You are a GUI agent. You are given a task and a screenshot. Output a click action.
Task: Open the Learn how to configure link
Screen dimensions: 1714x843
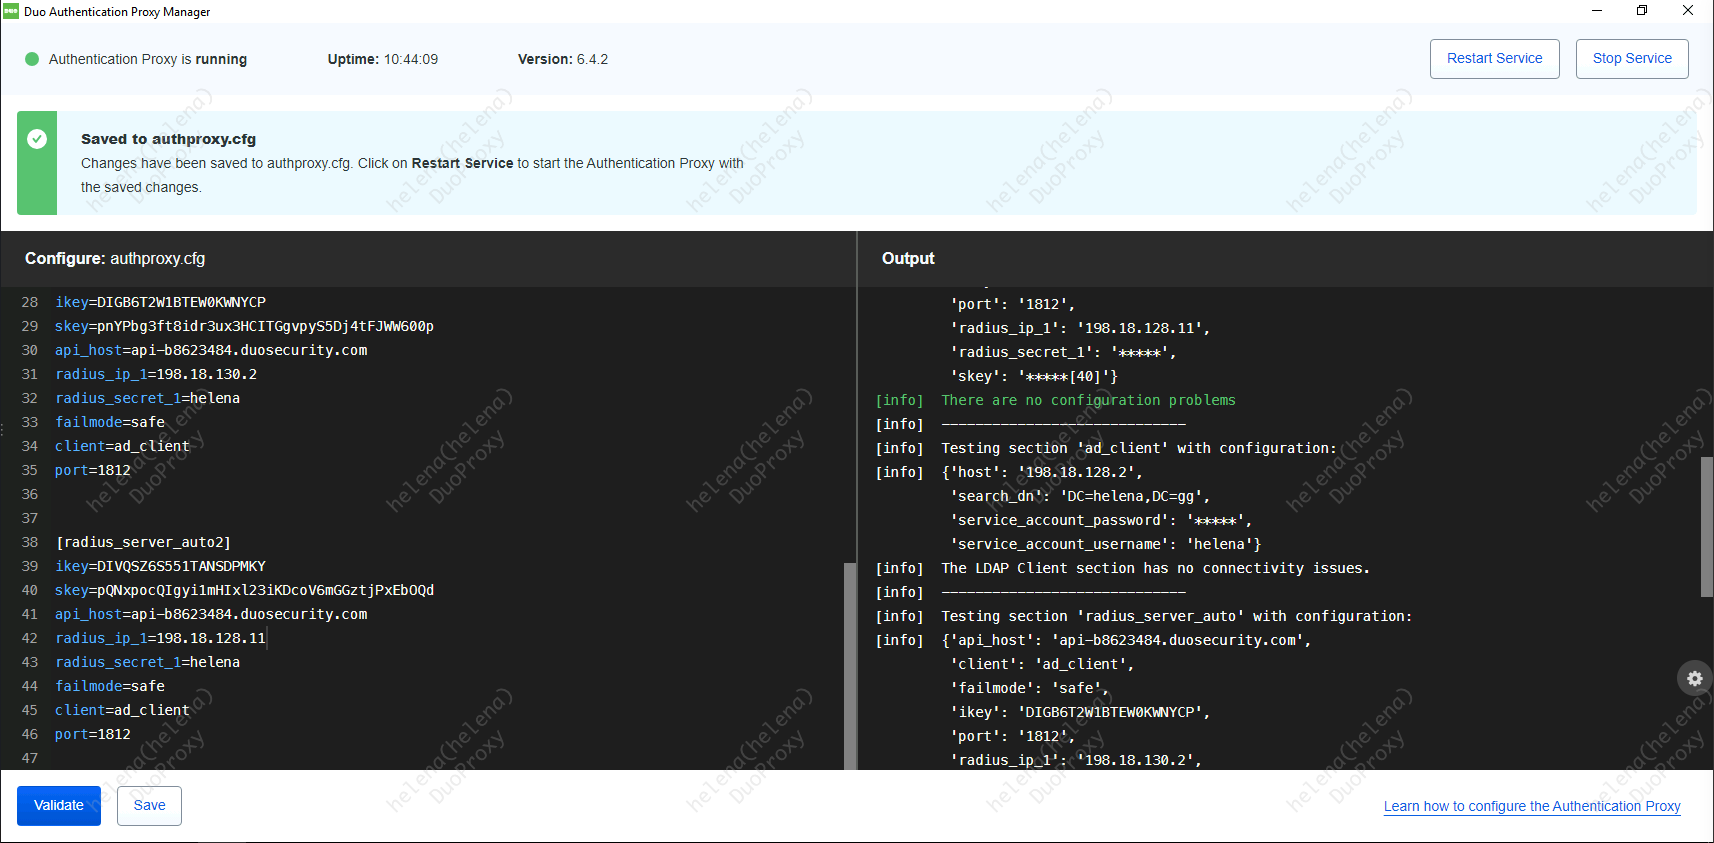pyautogui.click(x=1531, y=807)
